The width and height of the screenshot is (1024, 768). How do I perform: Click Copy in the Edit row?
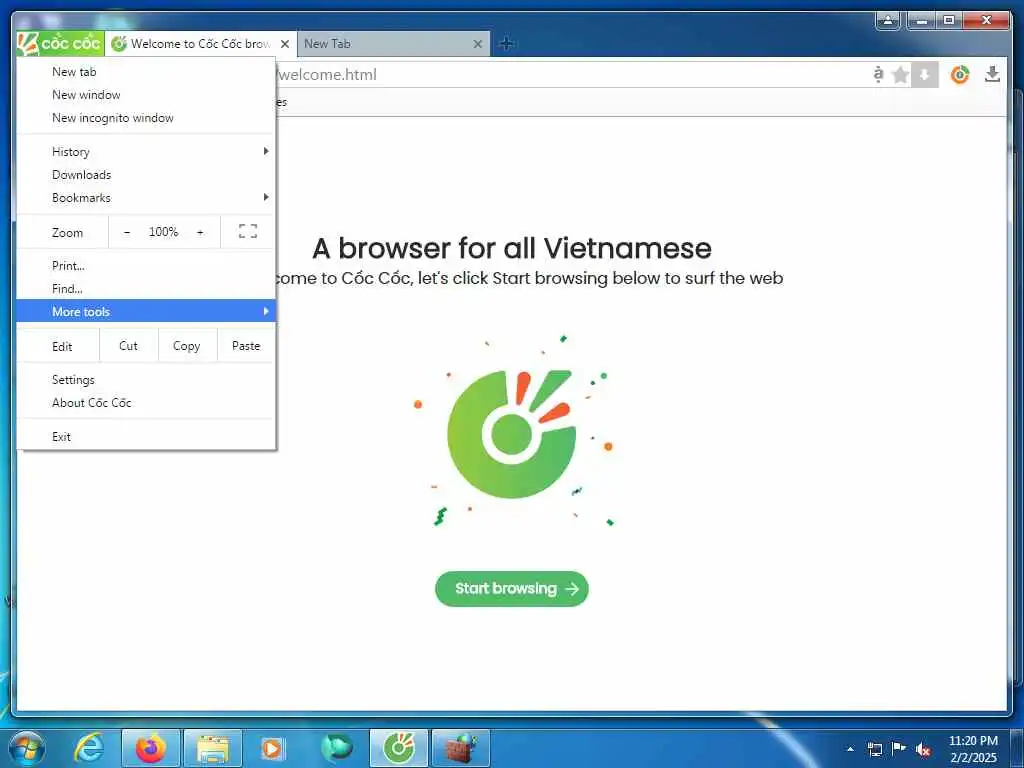[x=187, y=345]
